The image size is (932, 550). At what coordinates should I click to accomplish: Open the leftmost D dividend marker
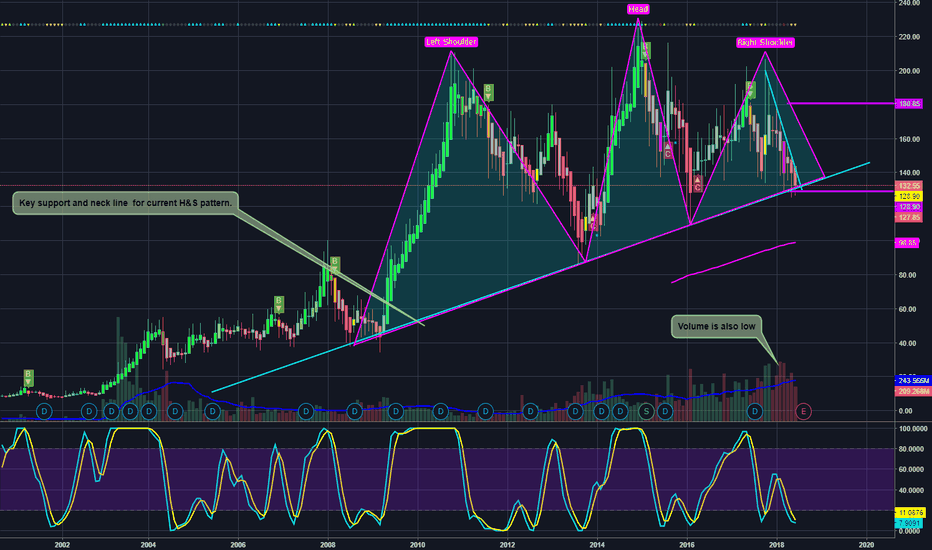point(44,411)
